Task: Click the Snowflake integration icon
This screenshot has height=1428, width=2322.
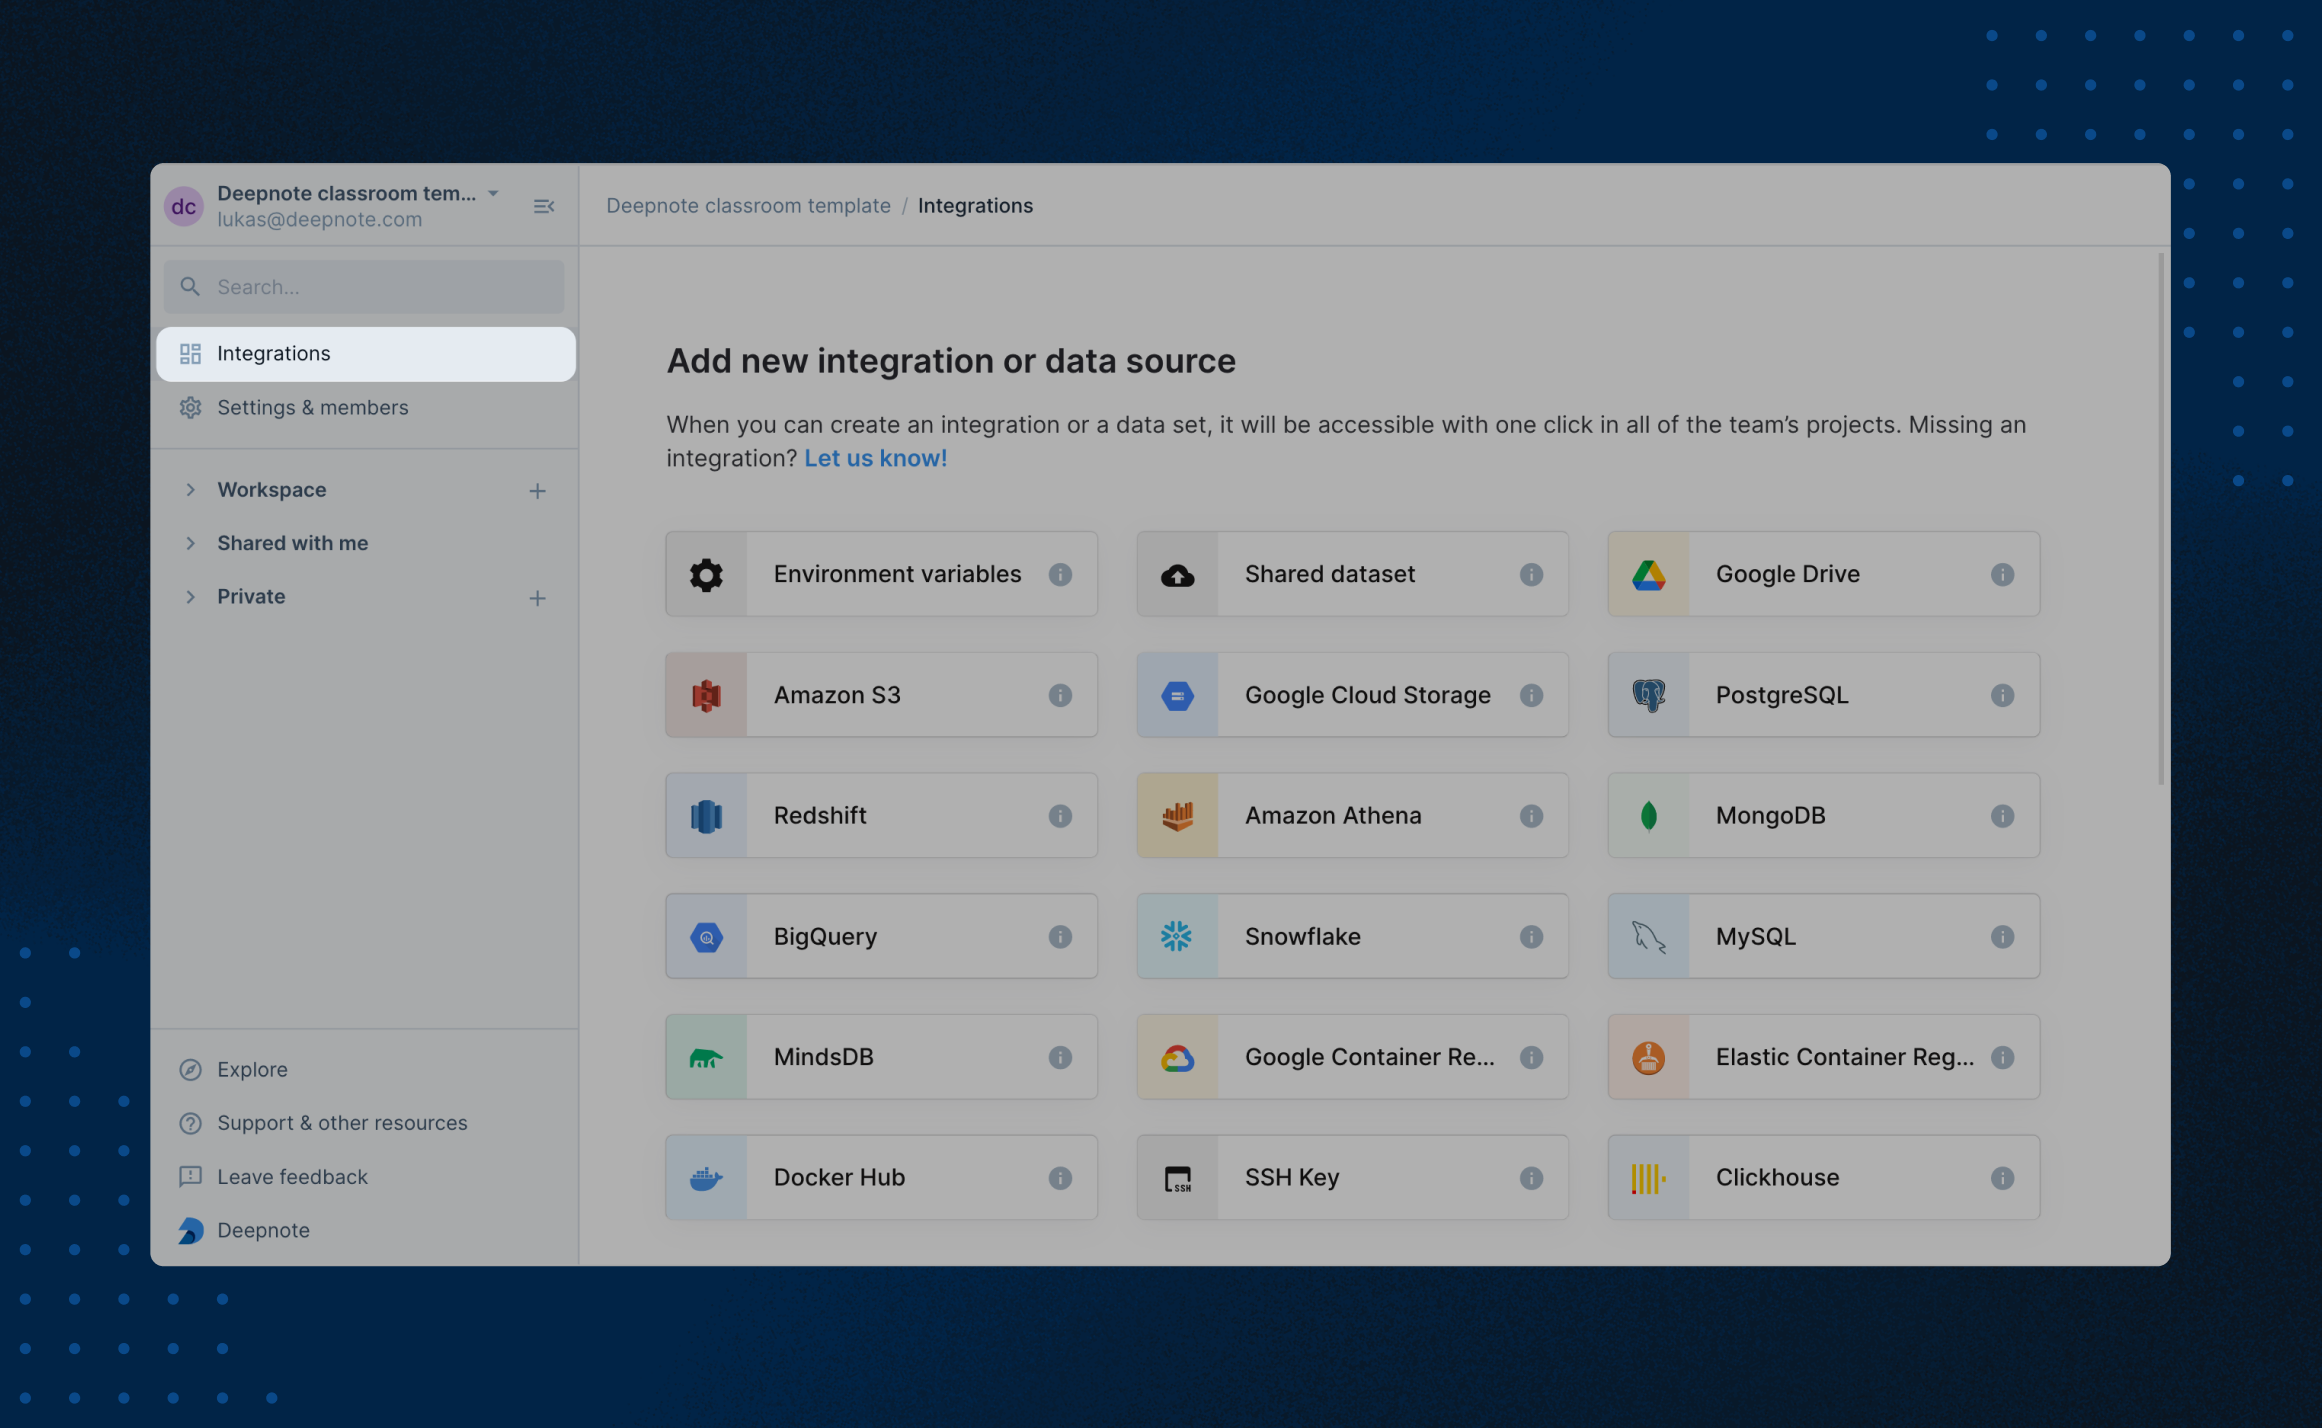Action: (x=1177, y=936)
